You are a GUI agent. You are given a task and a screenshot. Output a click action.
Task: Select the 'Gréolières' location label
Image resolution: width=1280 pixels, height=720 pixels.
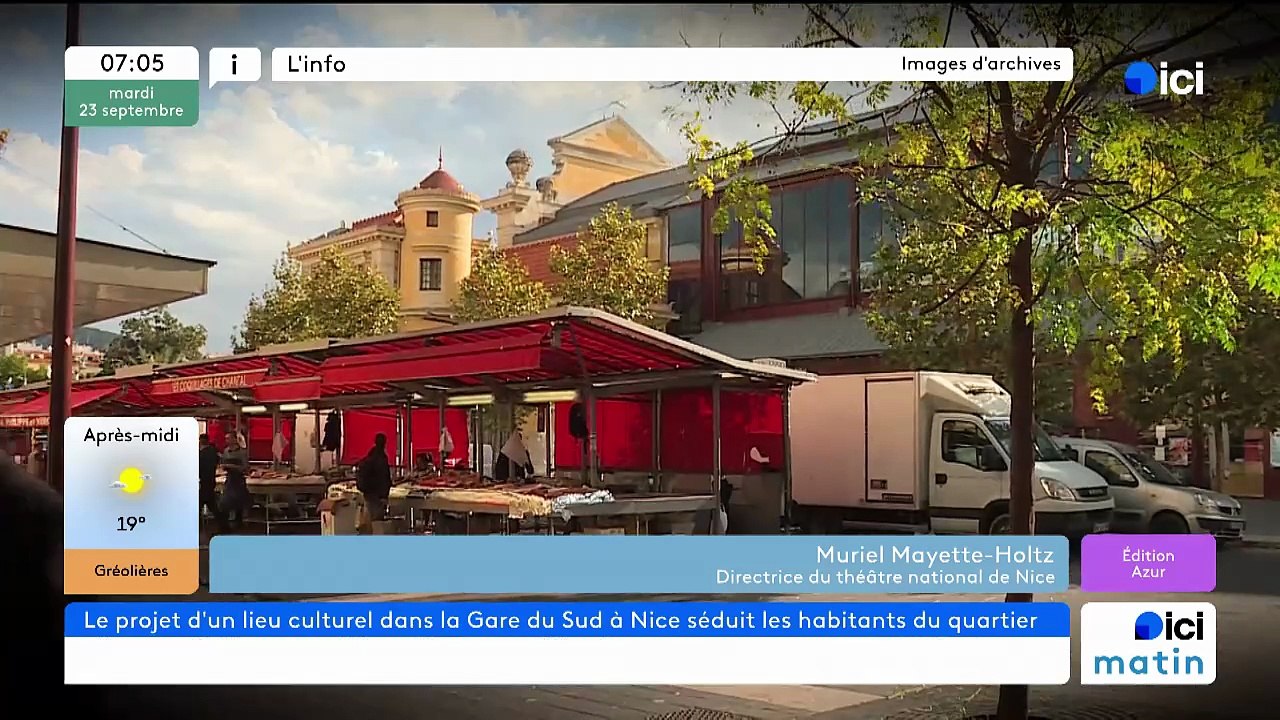click(x=131, y=571)
